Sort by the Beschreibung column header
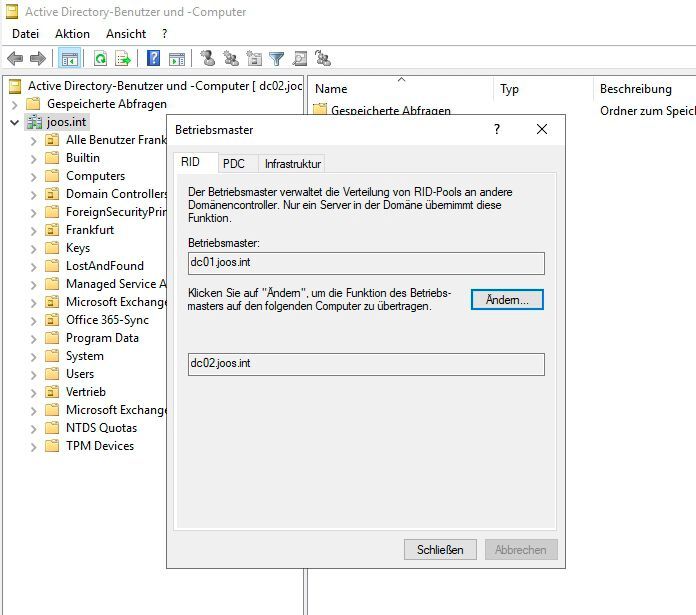This screenshot has width=696, height=615. click(645, 89)
